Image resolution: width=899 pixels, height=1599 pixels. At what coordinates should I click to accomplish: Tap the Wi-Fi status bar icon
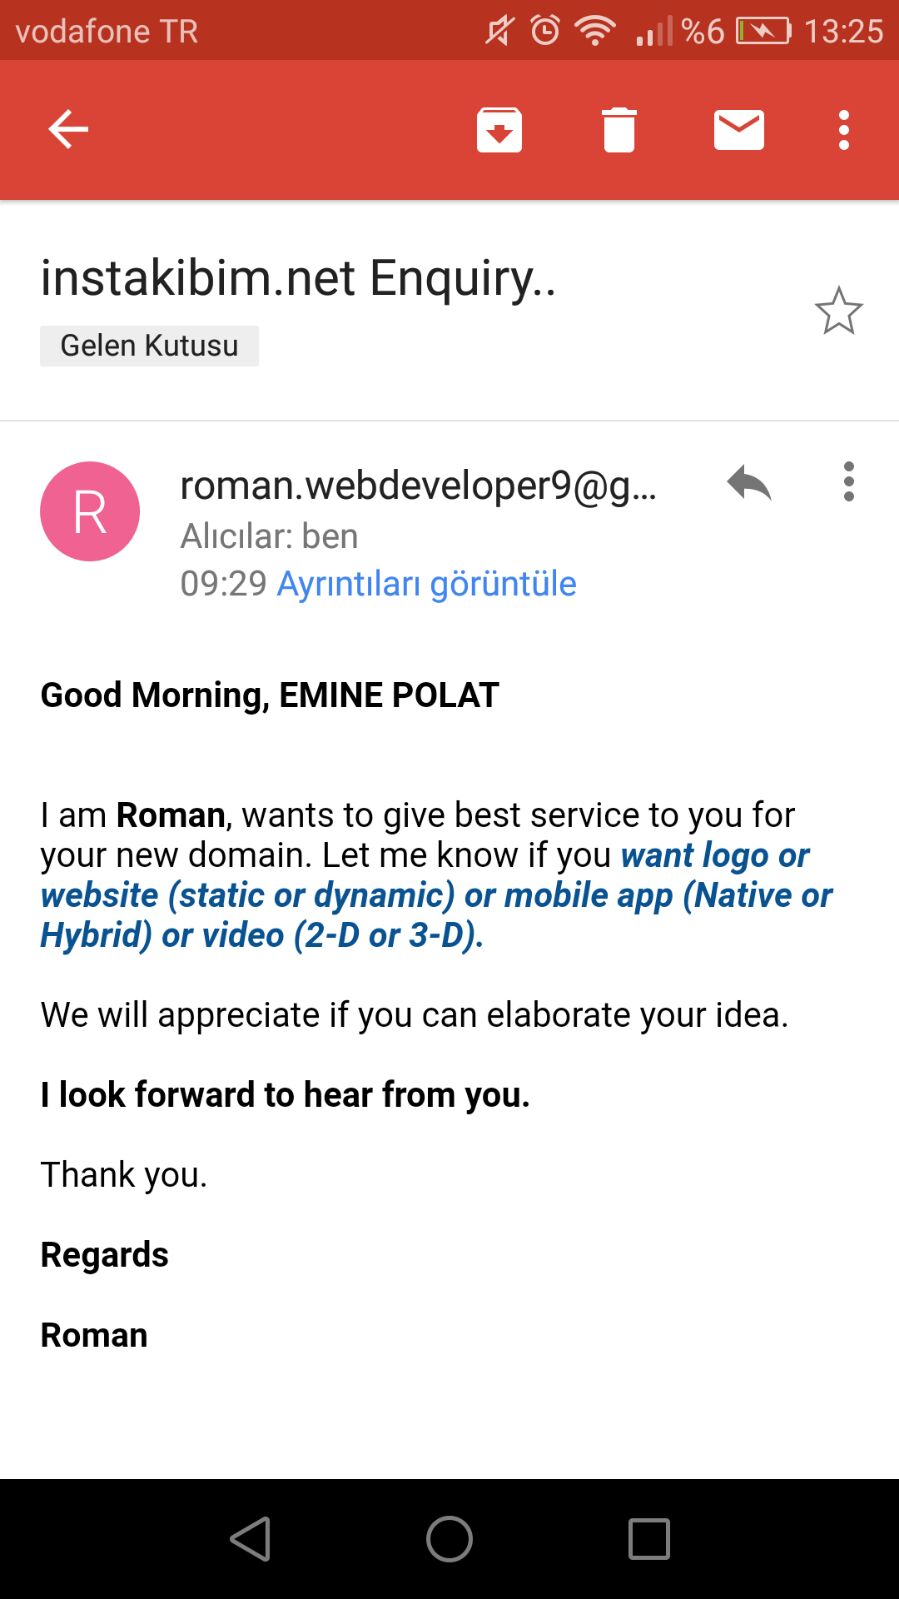coord(595,30)
